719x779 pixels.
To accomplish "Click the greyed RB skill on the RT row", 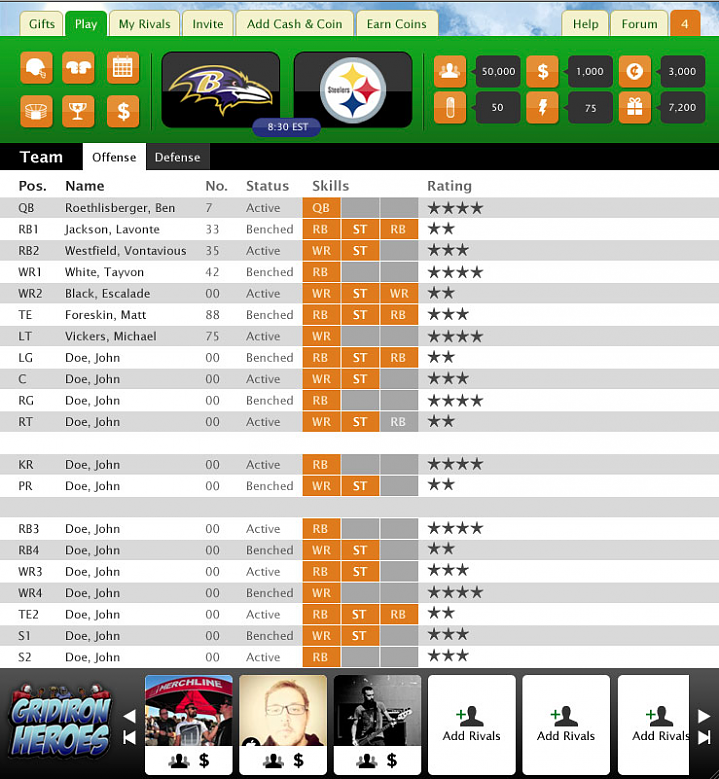I will [x=399, y=422].
